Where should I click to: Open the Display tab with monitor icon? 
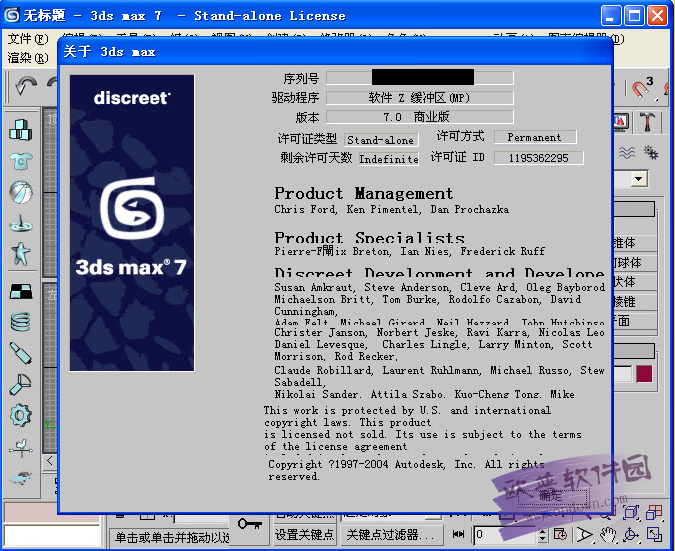click(x=621, y=122)
